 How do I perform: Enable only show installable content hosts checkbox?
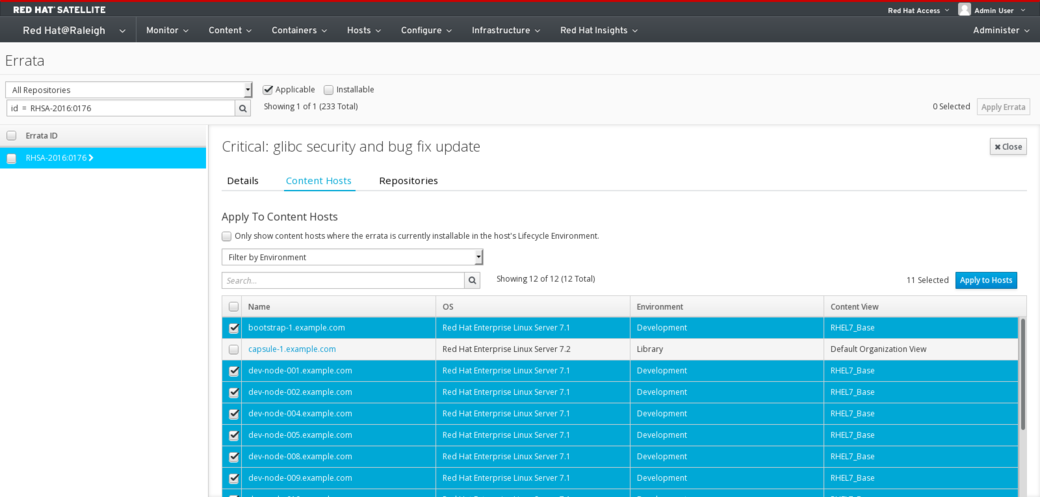click(227, 236)
